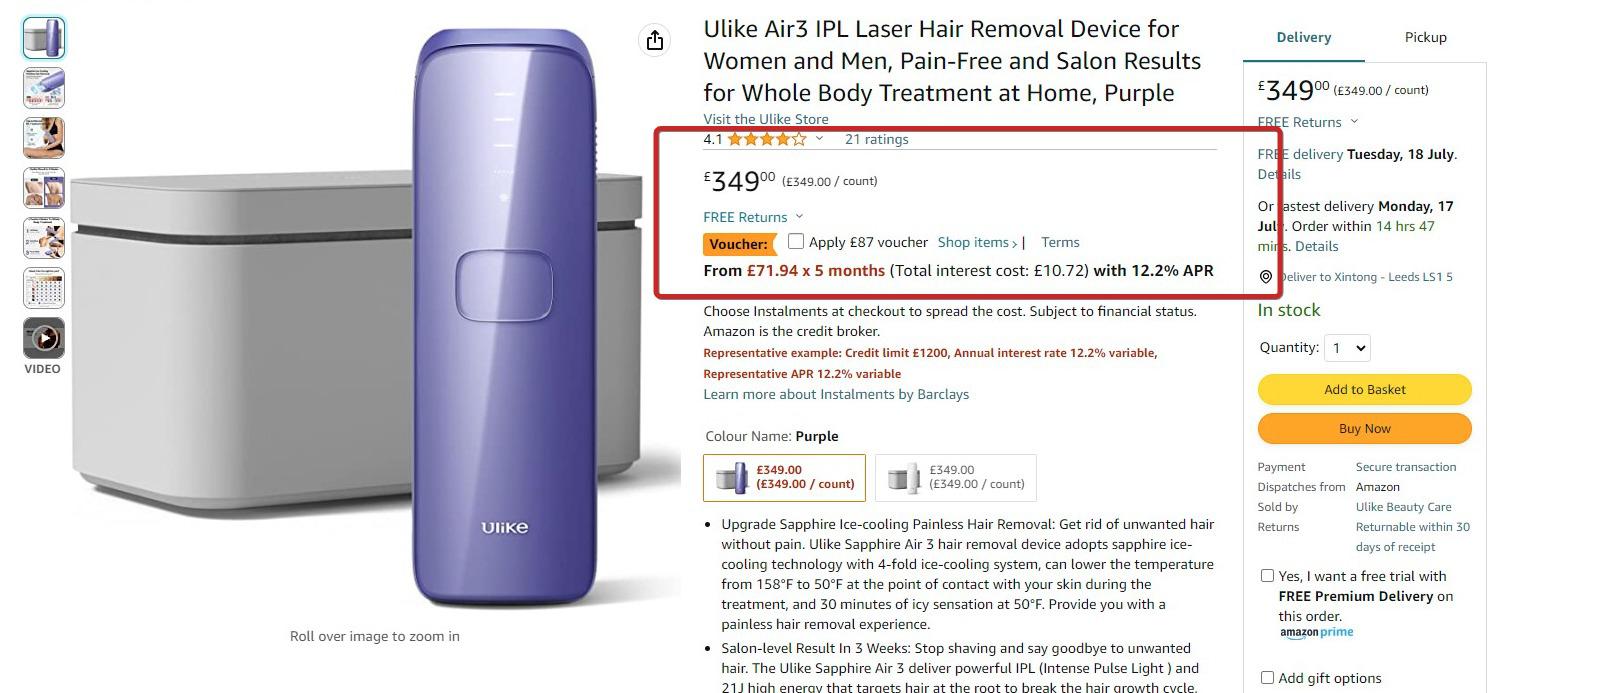Select the first product image thumbnail
Viewport: 1607px width, 693px height.
click(44, 38)
